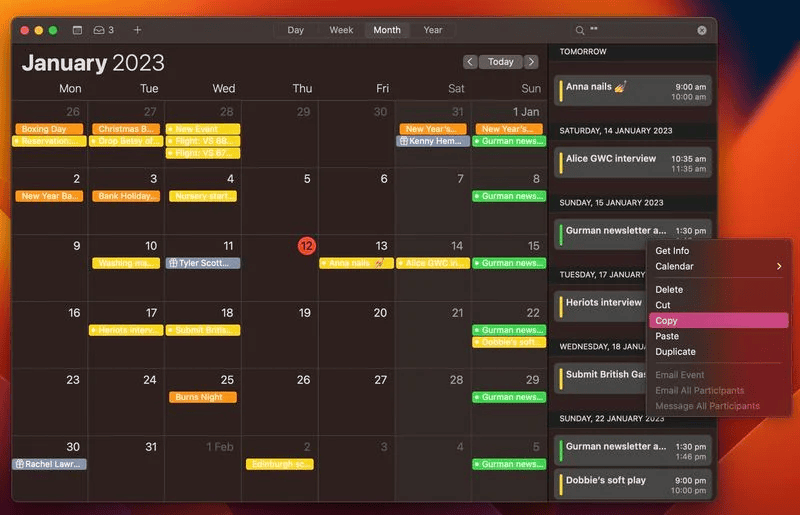
Task: Expand the Calendar submenu
Action: click(x=717, y=266)
